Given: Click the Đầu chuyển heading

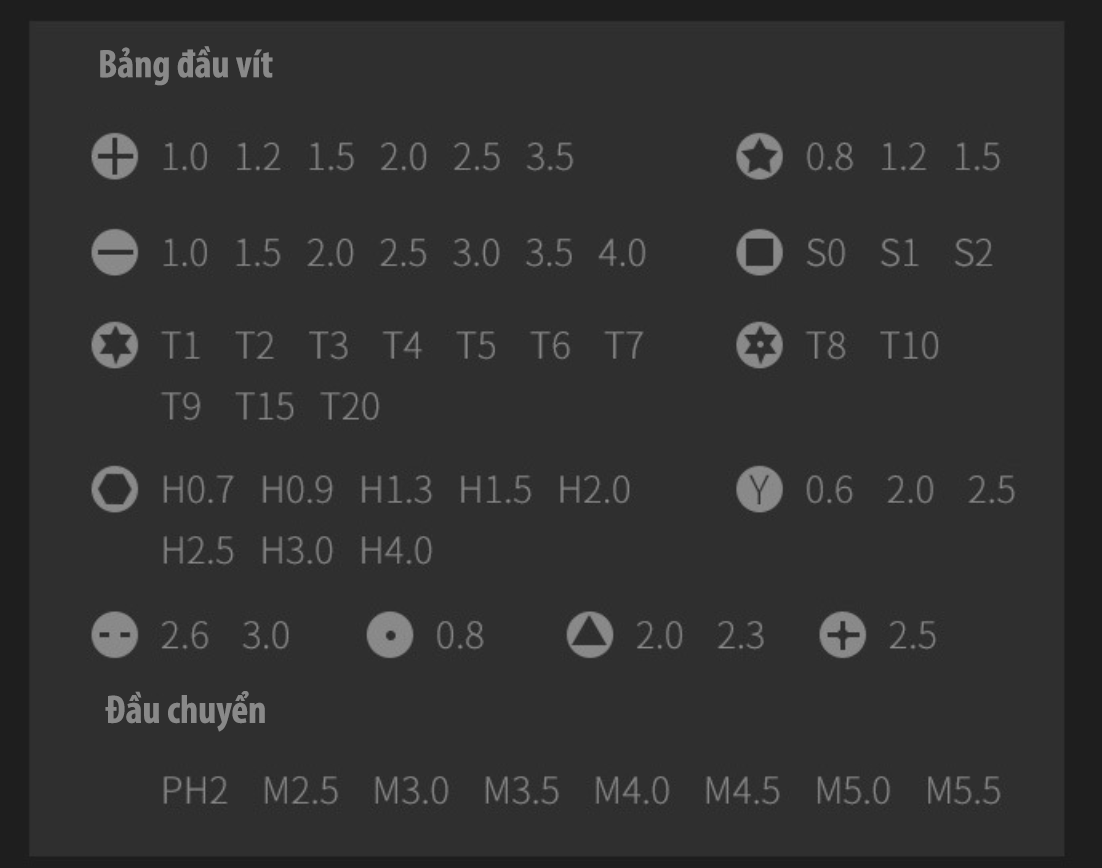Looking at the screenshot, I should pos(186,710).
